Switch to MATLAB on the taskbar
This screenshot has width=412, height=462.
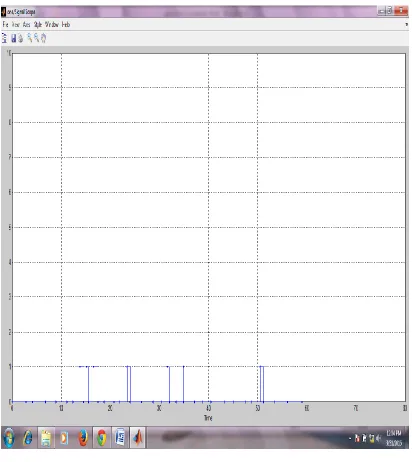coord(138,437)
